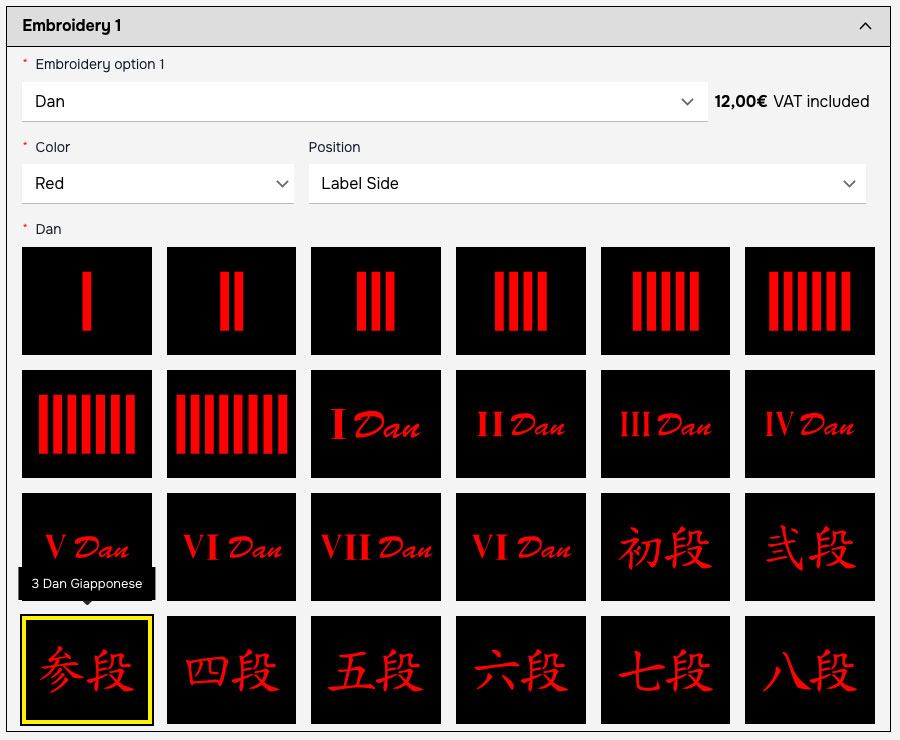Select the five red stripes design
Viewport: 900px width, 740px height.
tap(665, 301)
